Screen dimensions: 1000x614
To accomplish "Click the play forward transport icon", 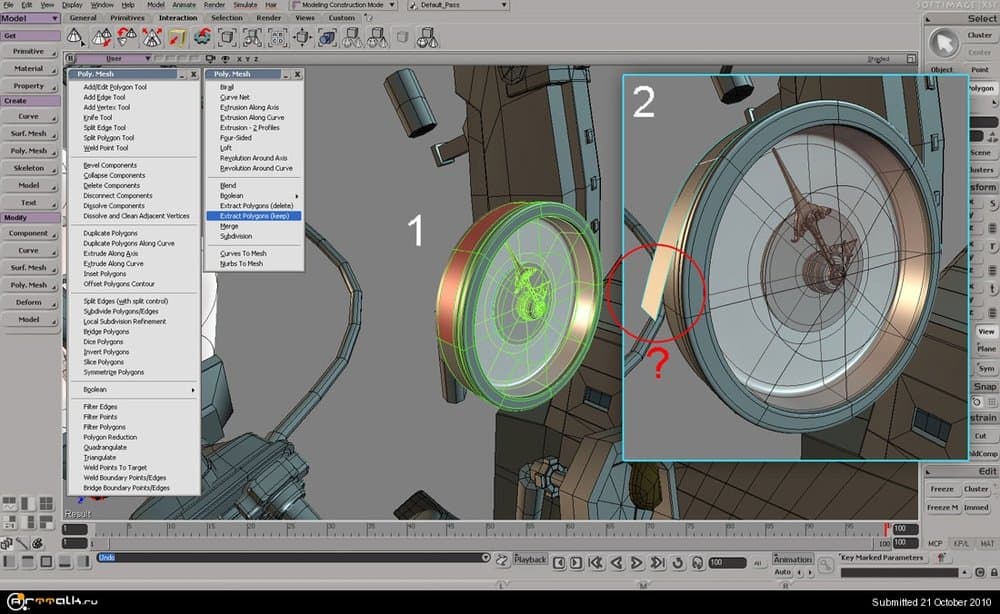I will coord(636,561).
